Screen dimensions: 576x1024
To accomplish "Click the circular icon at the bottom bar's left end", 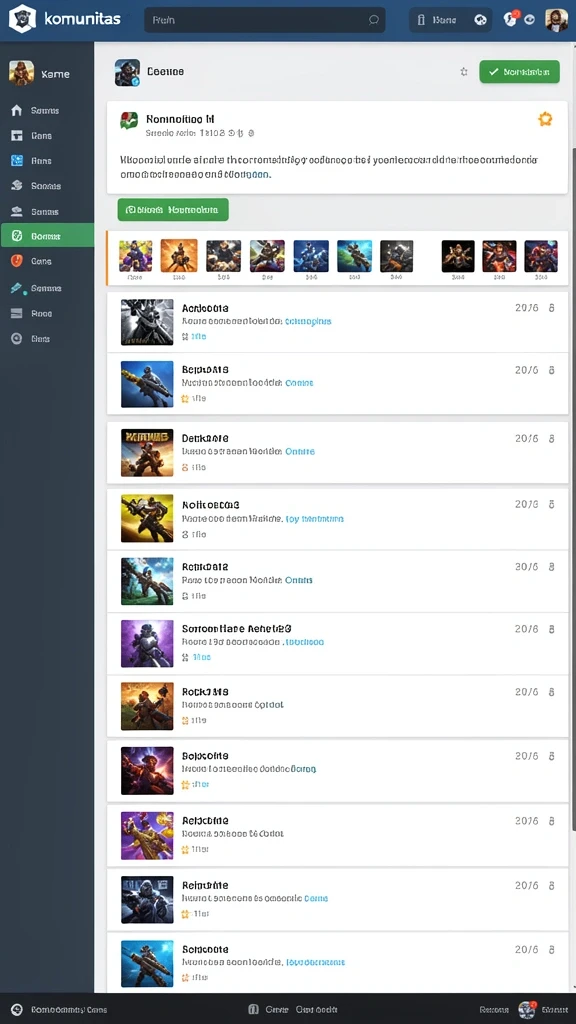I will [x=18, y=1009].
